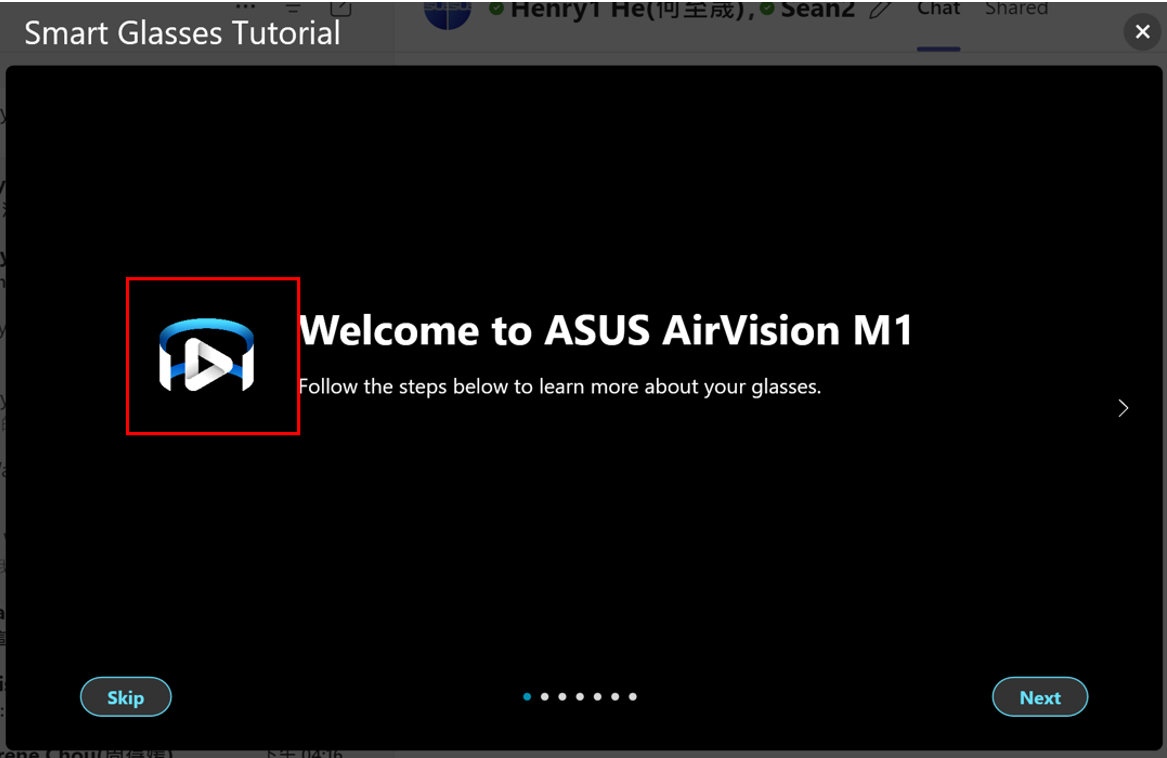Jump to the seventh tutorial page dot

633,697
